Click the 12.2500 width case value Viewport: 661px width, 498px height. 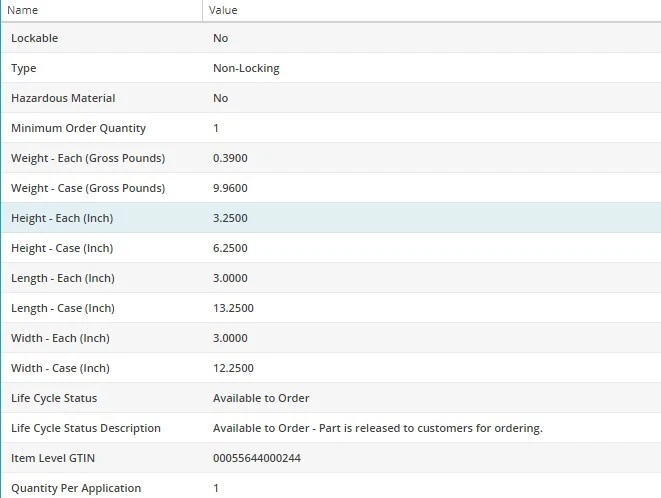click(x=233, y=368)
